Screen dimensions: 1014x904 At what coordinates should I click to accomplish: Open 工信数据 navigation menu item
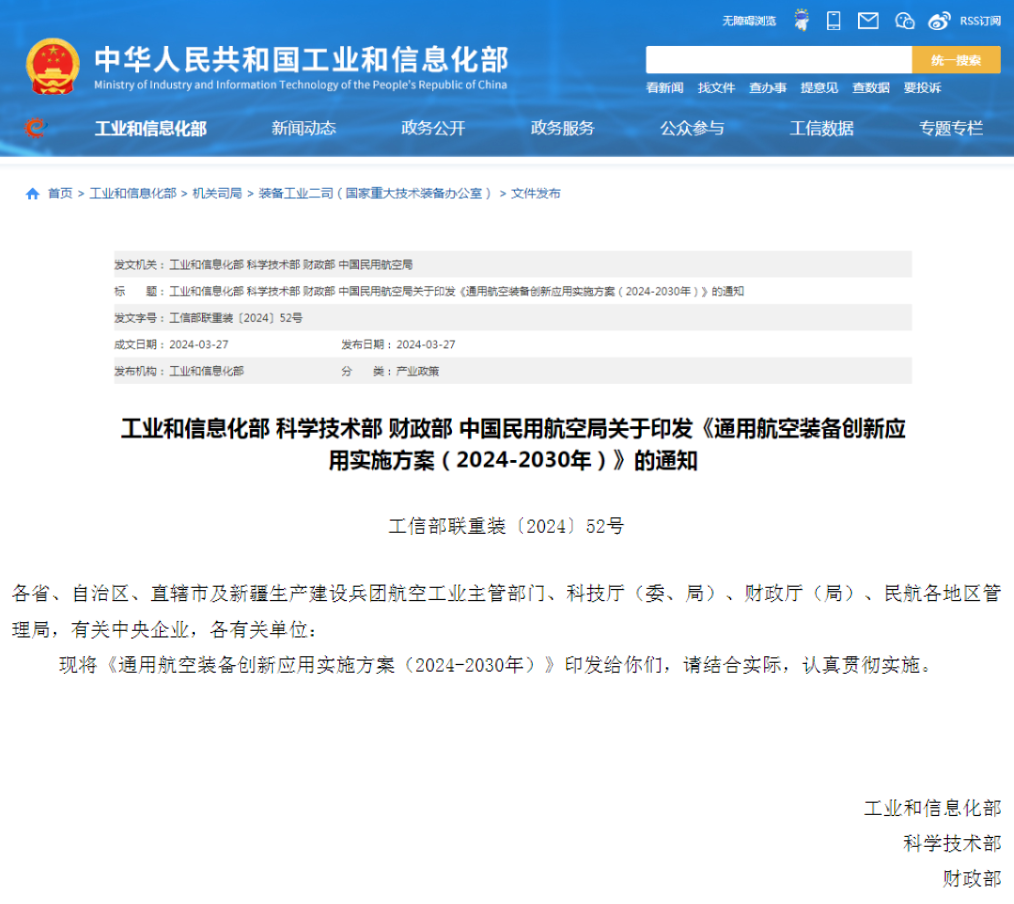coord(822,128)
